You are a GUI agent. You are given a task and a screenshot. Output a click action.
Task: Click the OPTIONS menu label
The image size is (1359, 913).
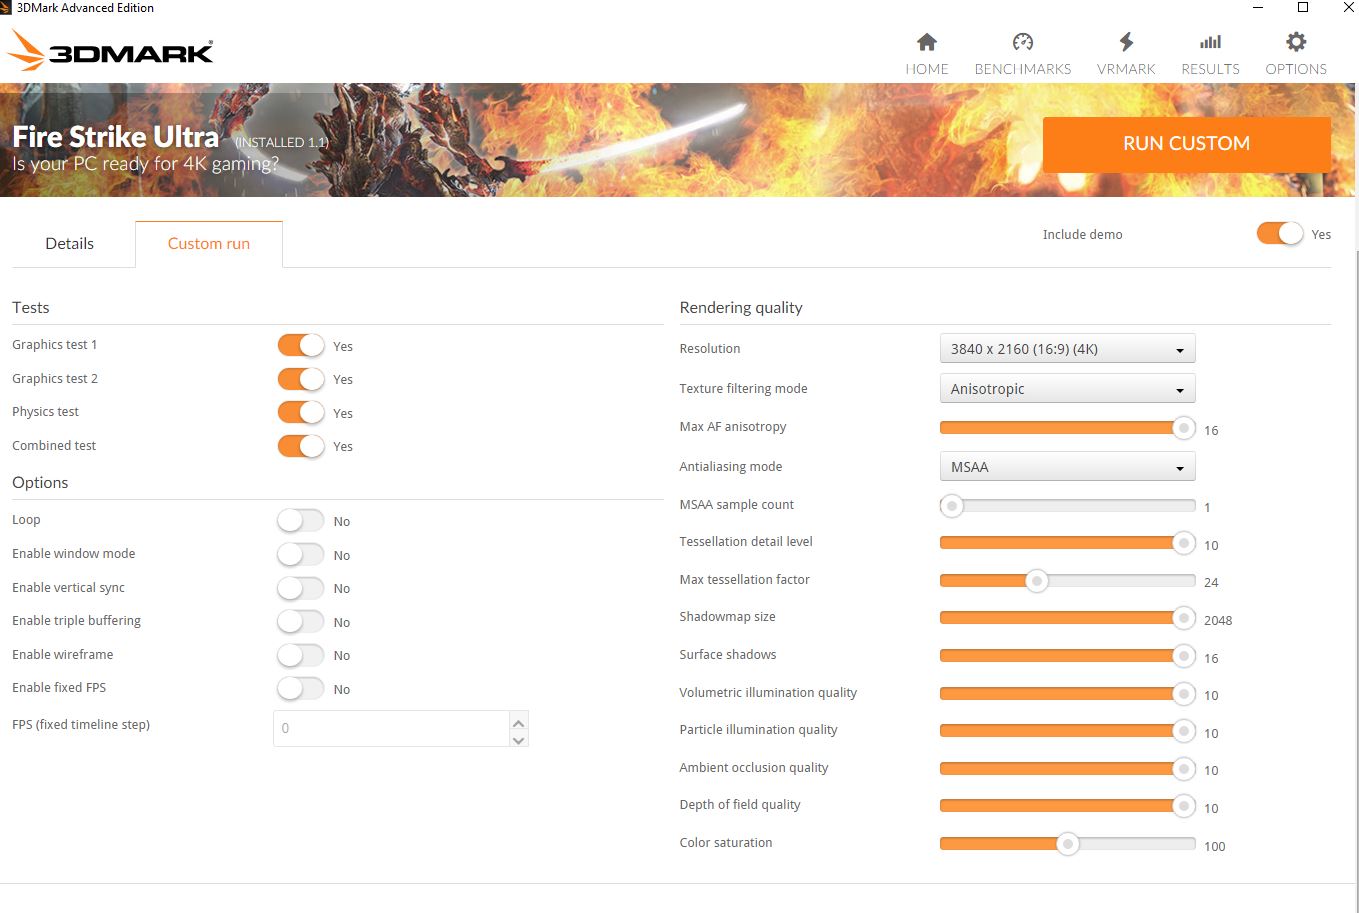1296,69
